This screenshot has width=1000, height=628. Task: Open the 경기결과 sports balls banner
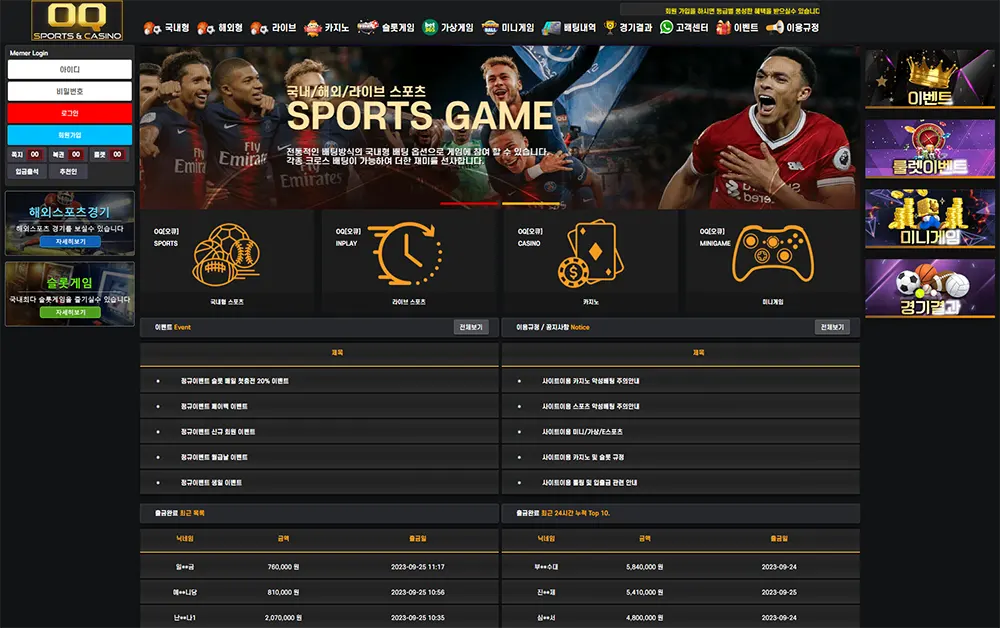point(930,288)
